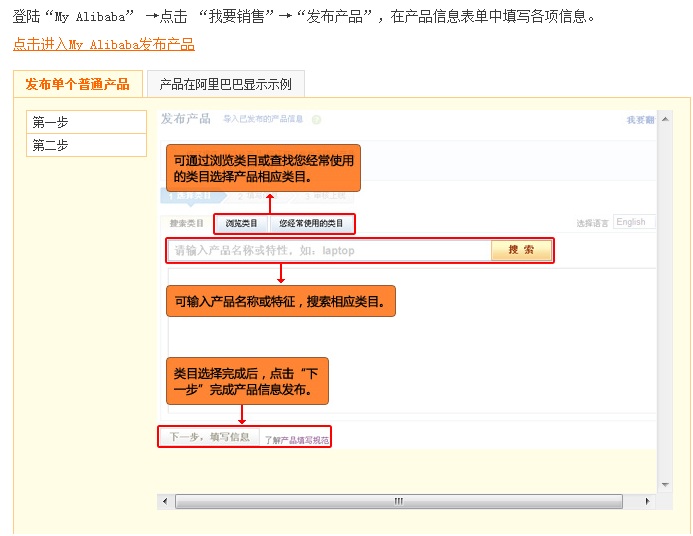Select 第一步 in the step list

pos(87,122)
